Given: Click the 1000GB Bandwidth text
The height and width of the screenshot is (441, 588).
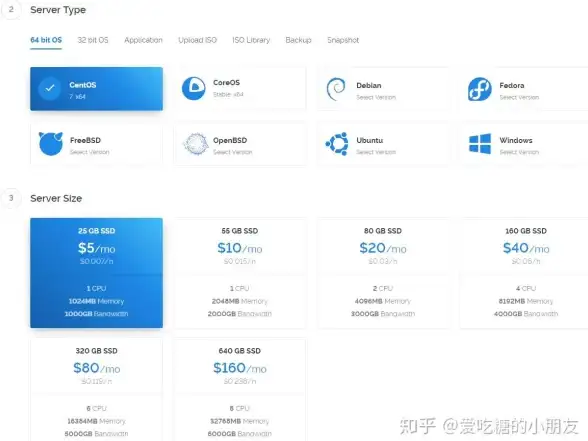Looking at the screenshot, I should coord(96,314).
